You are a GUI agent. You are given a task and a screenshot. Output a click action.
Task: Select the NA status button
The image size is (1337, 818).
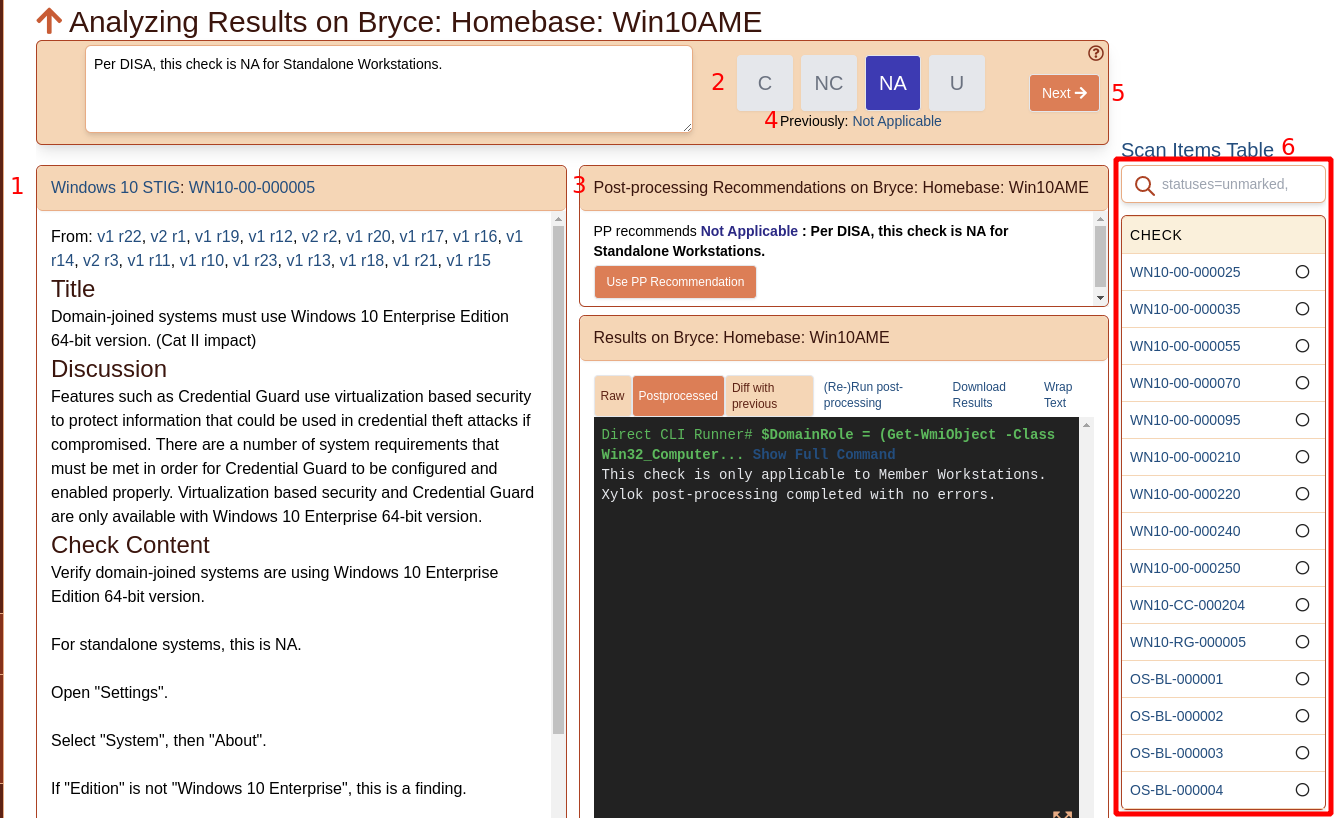point(893,83)
